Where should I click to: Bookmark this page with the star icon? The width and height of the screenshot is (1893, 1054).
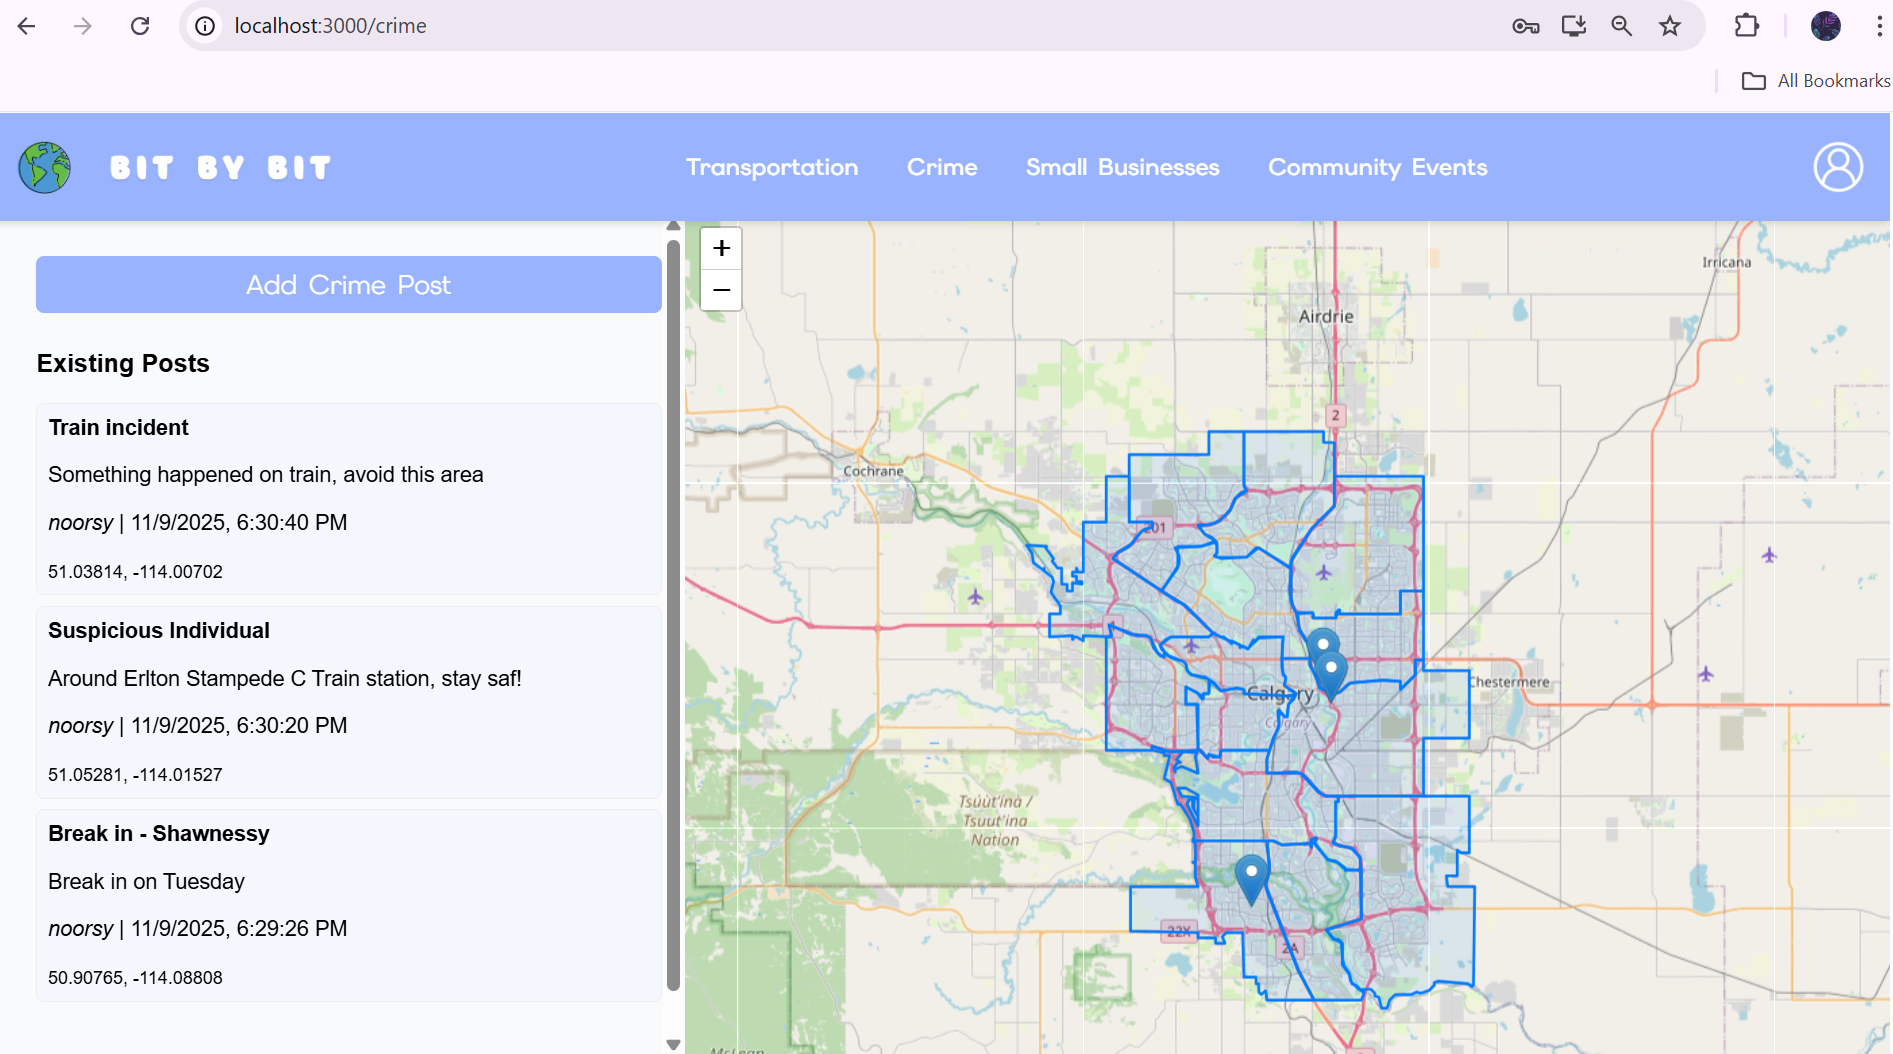tap(1670, 26)
